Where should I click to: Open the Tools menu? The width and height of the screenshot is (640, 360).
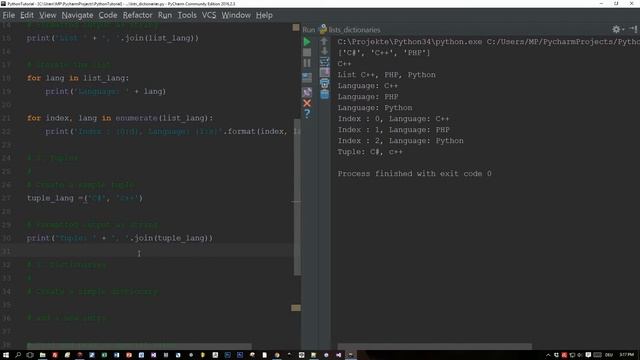point(187,15)
